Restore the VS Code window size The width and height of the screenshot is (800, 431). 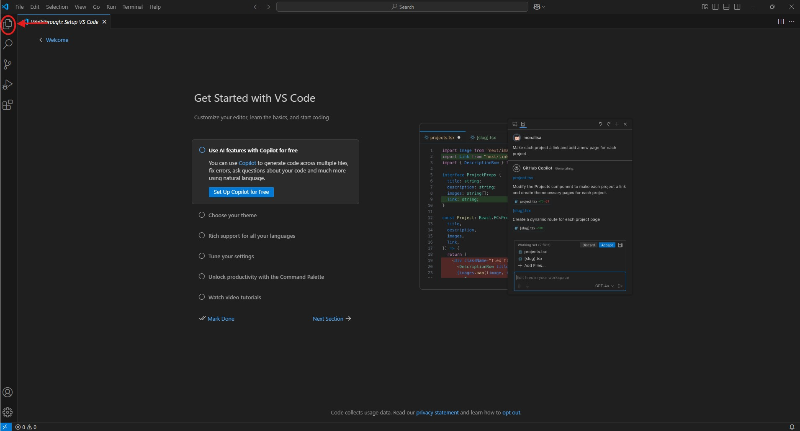(x=772, y=7)
